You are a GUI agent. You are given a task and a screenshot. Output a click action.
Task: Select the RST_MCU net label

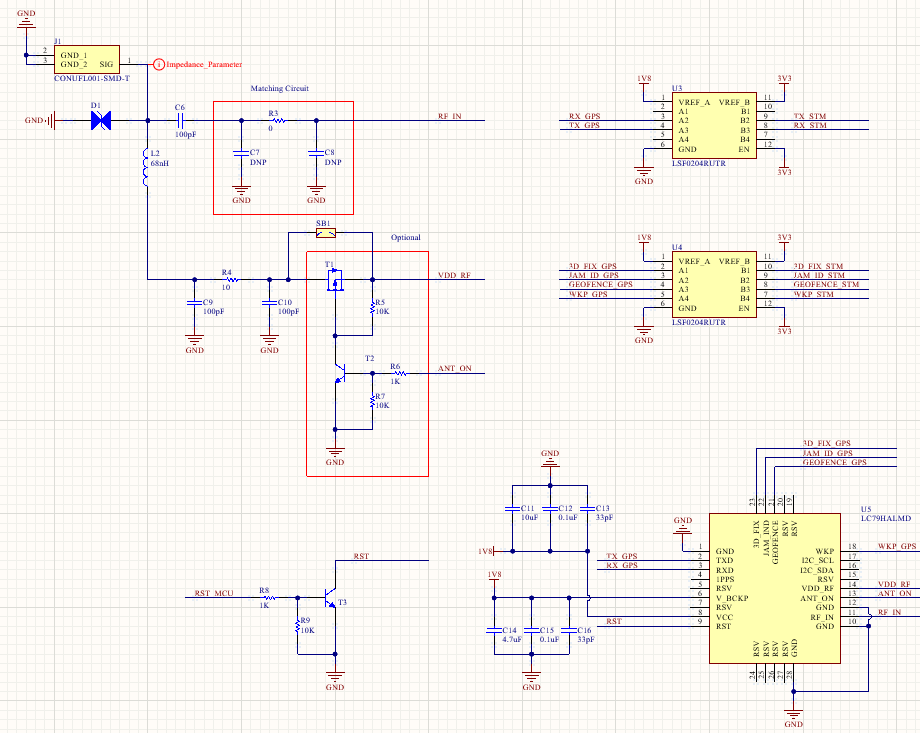tap(214, 593)
